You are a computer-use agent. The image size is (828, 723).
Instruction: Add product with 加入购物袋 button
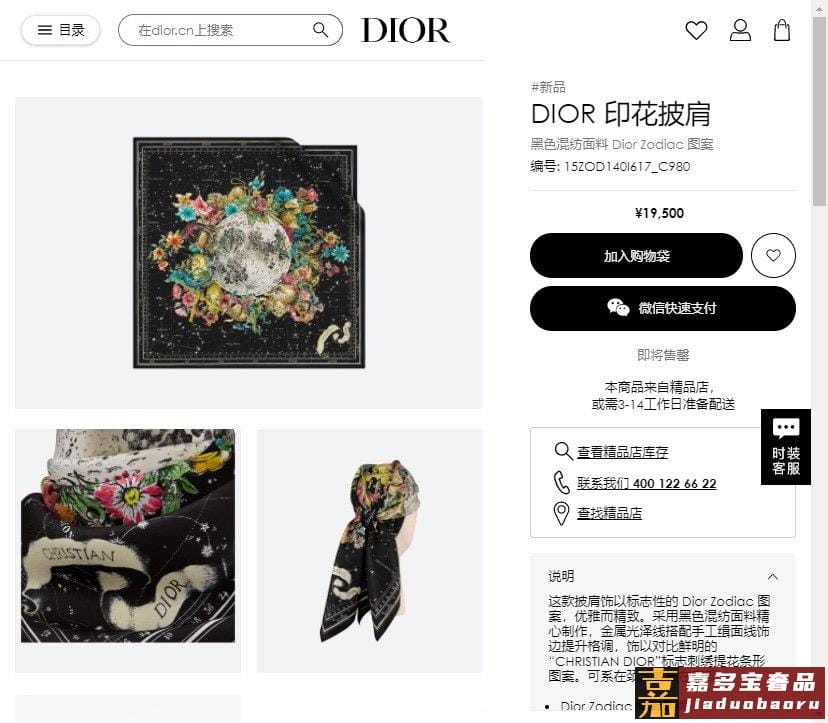coord(636,256)
